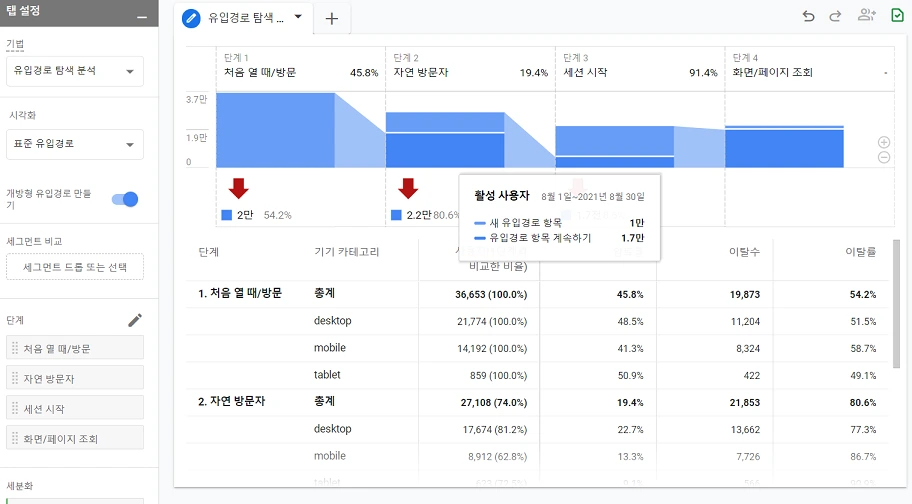Screen dimensions: 912x504
Task: Click the 세분화 section label
Action: (20, 486)
